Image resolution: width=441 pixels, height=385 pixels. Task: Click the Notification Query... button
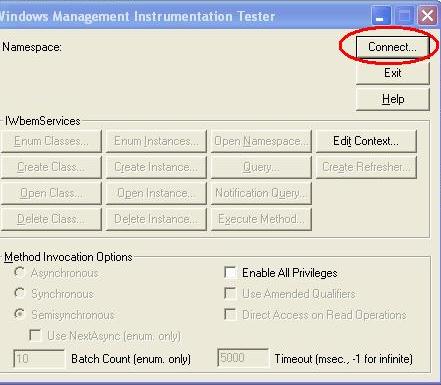(x=261, y=193)
